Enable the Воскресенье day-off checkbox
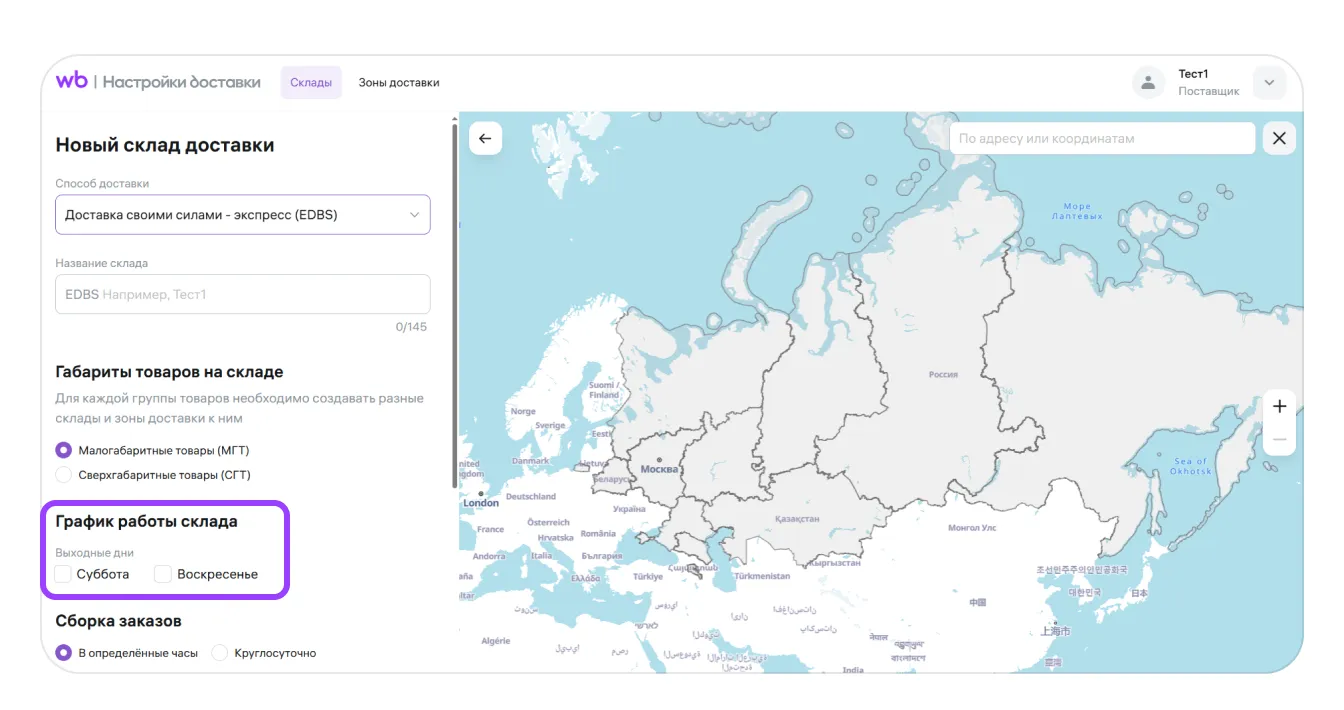 [163, 574]
